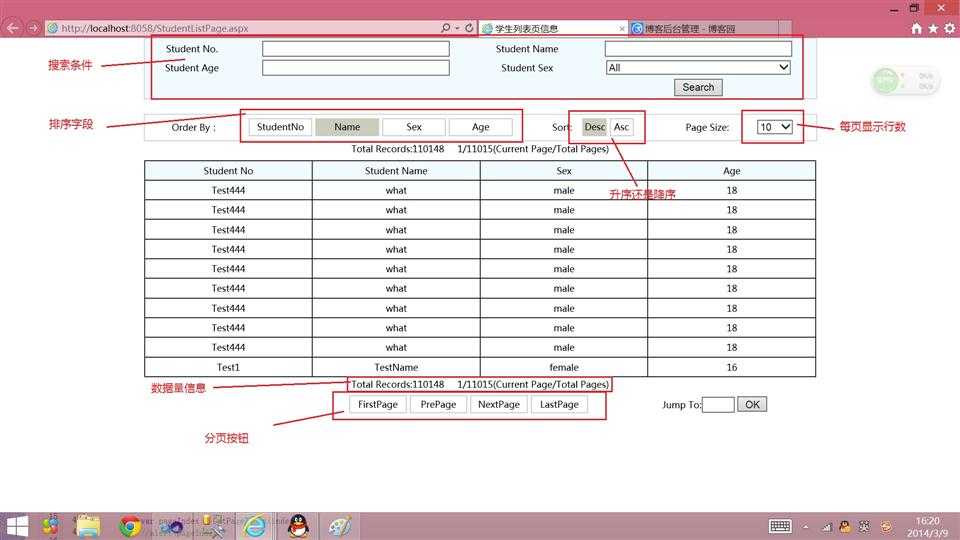Screen dimensions: 960x540
Task: Focus the Student Name input field
Action: [x=698, y=48]
